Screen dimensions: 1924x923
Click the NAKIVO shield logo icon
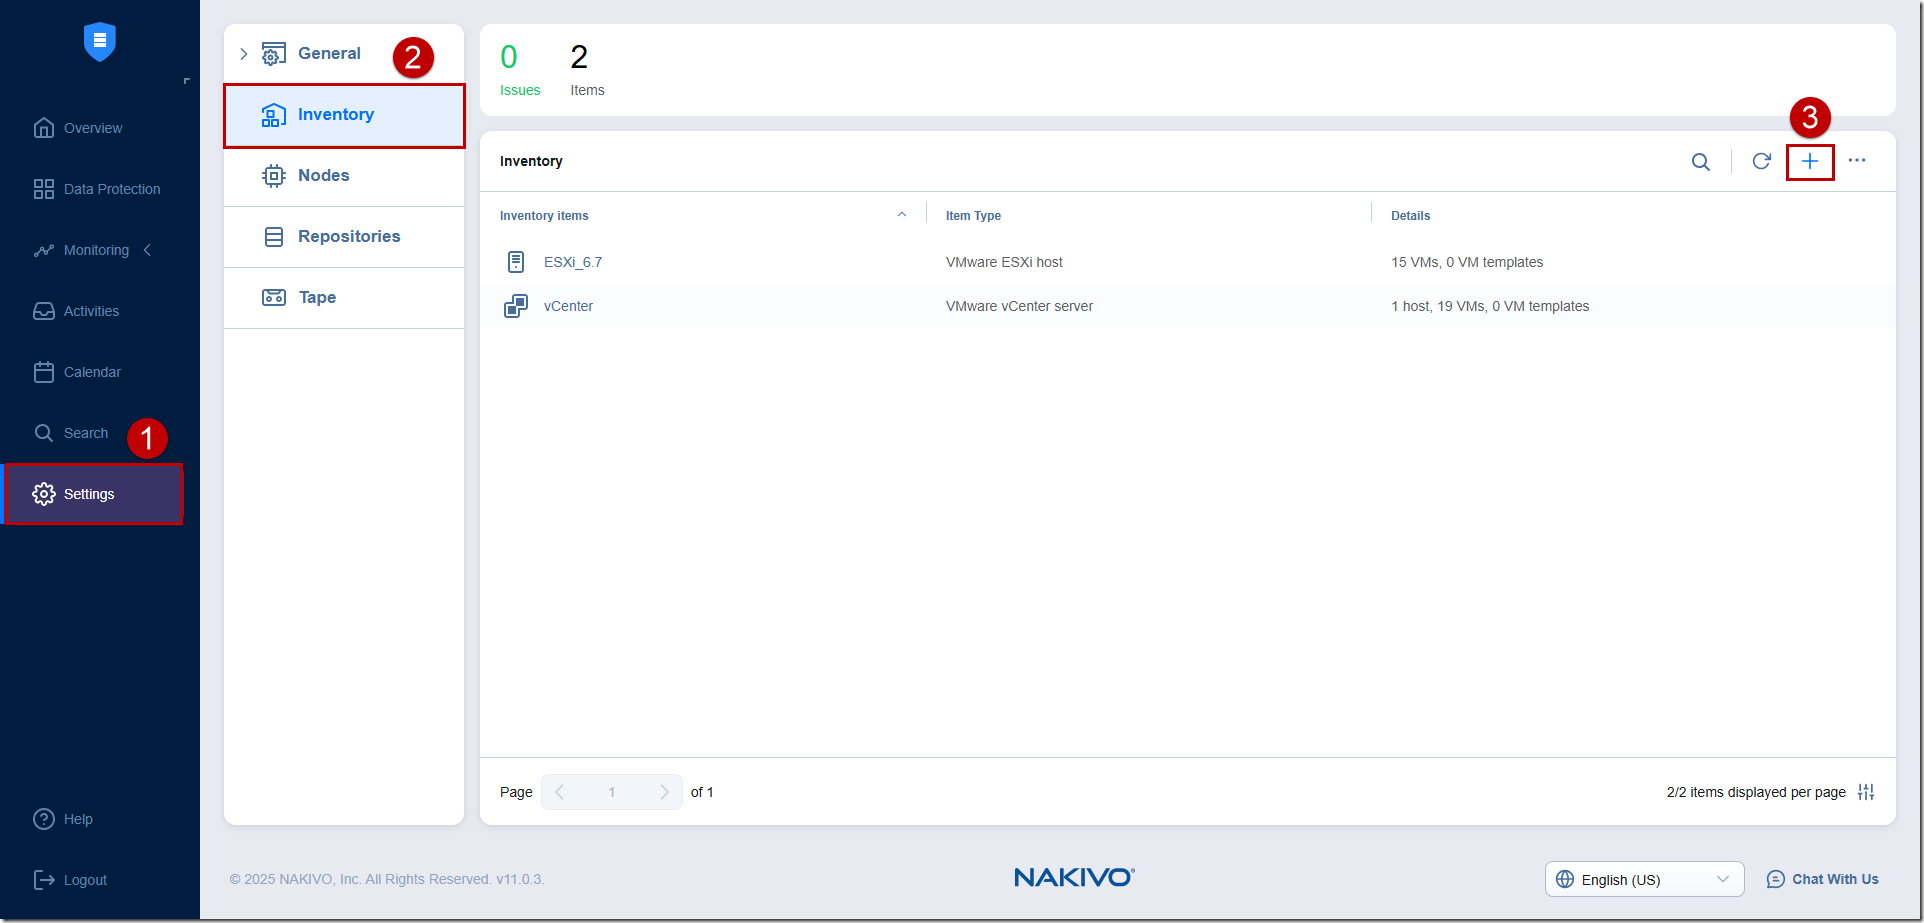[99, 41]
